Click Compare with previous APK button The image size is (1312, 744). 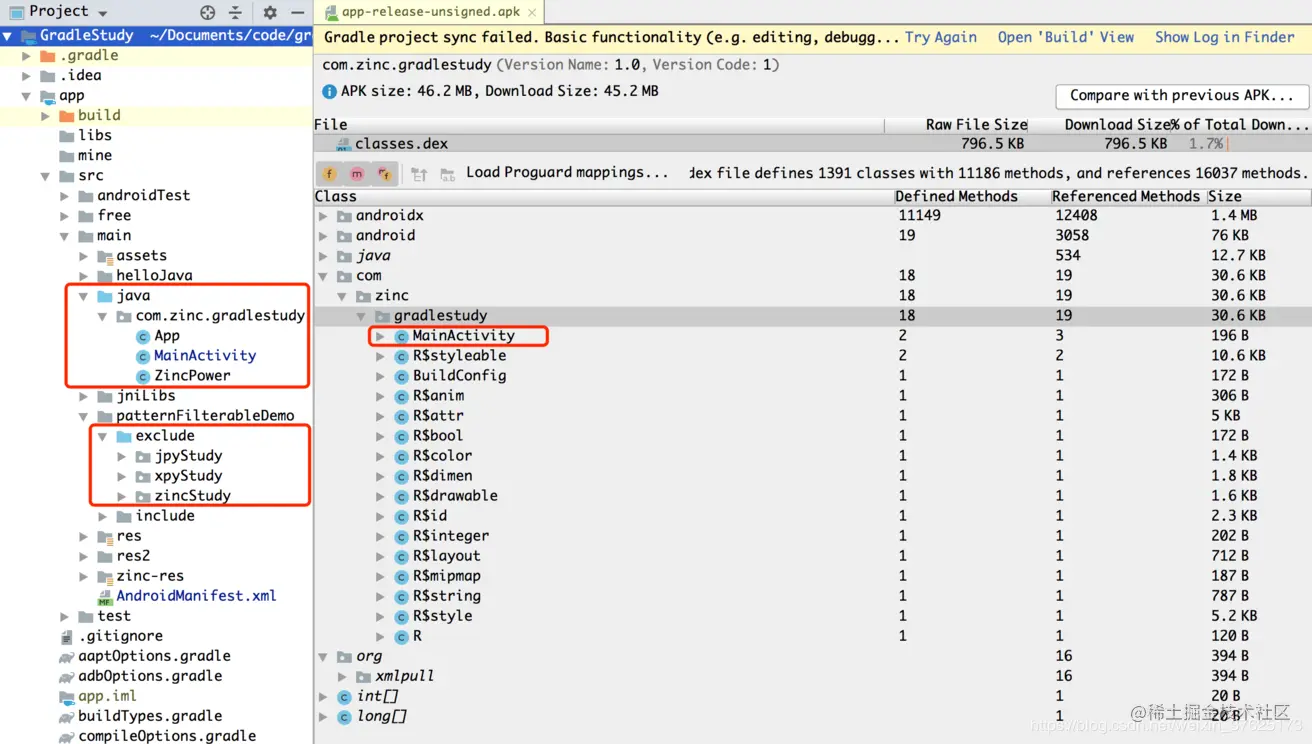tap(1182, 96)
